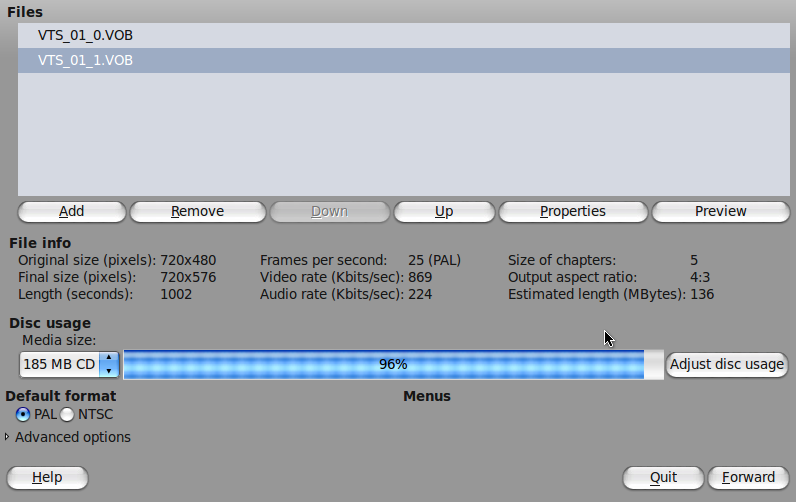Select the VTS_01_1.VOB file row

(x=404, y=60)
